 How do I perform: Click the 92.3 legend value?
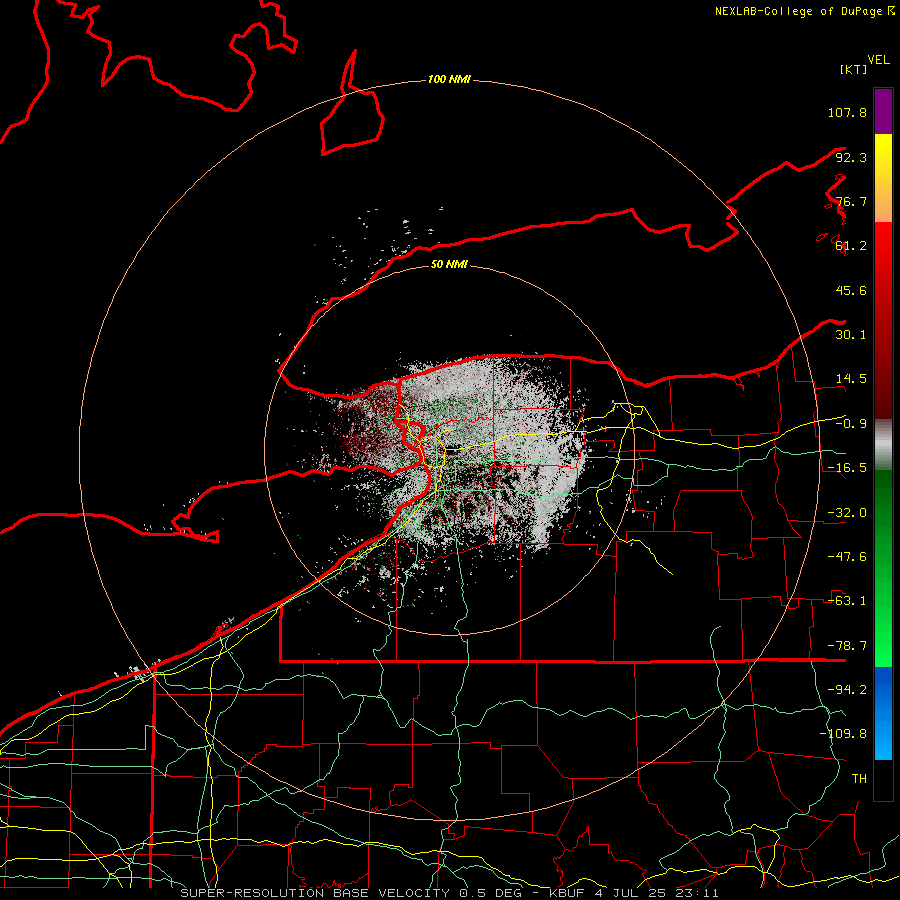coord(851,157)
